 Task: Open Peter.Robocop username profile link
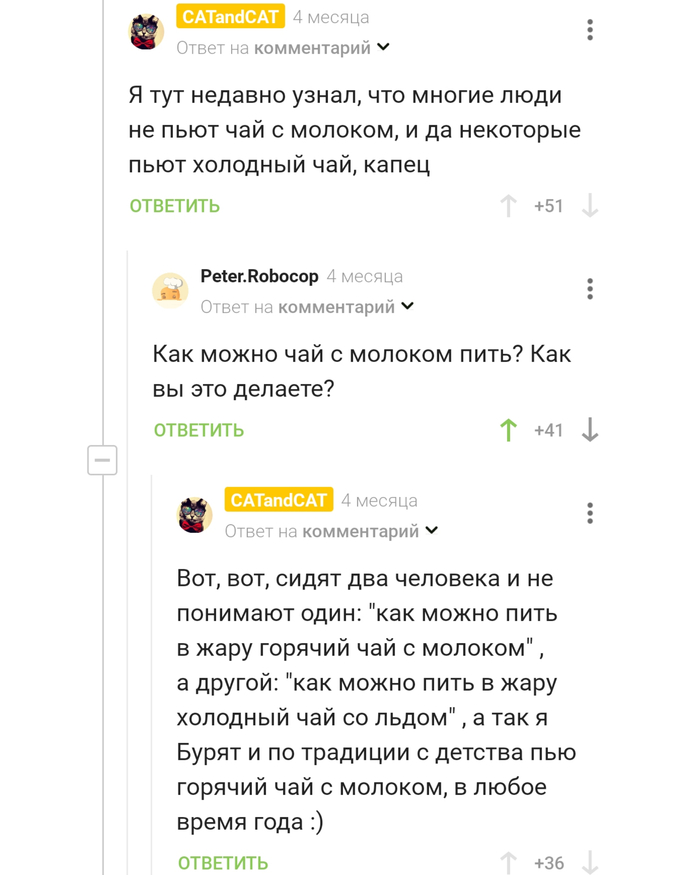tap(259, 276)
